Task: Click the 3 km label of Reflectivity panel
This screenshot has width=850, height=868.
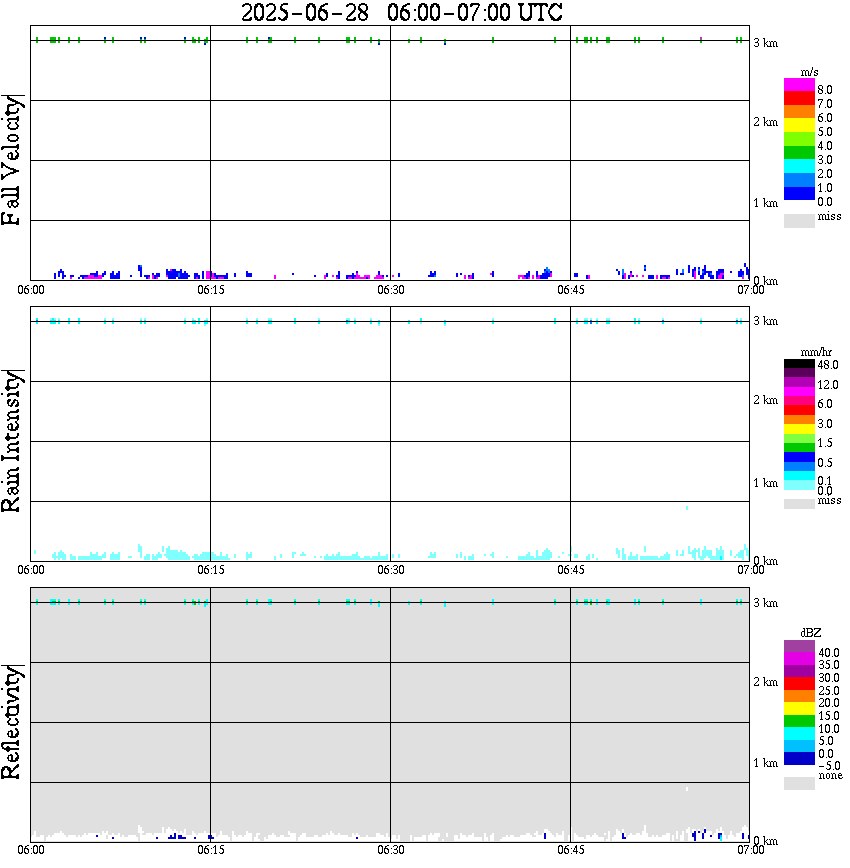Action: [765, 603]
